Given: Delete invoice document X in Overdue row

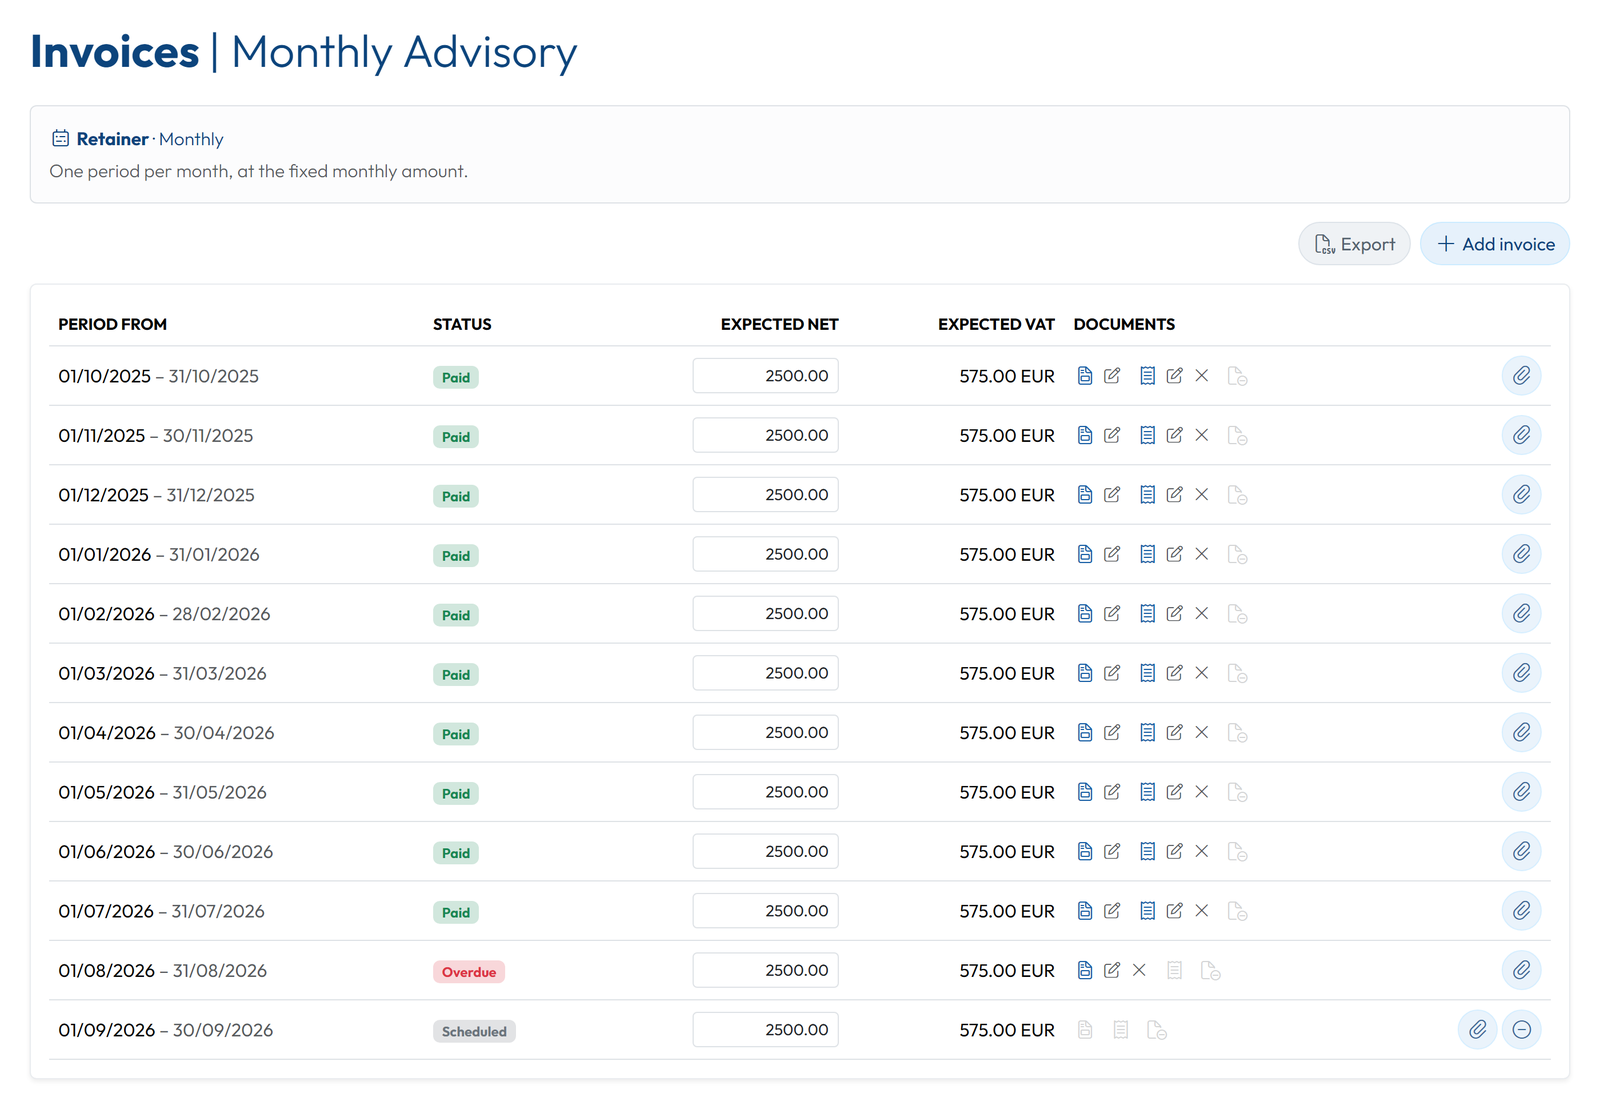Looking at the screenshot, I should pos(1139,970).
